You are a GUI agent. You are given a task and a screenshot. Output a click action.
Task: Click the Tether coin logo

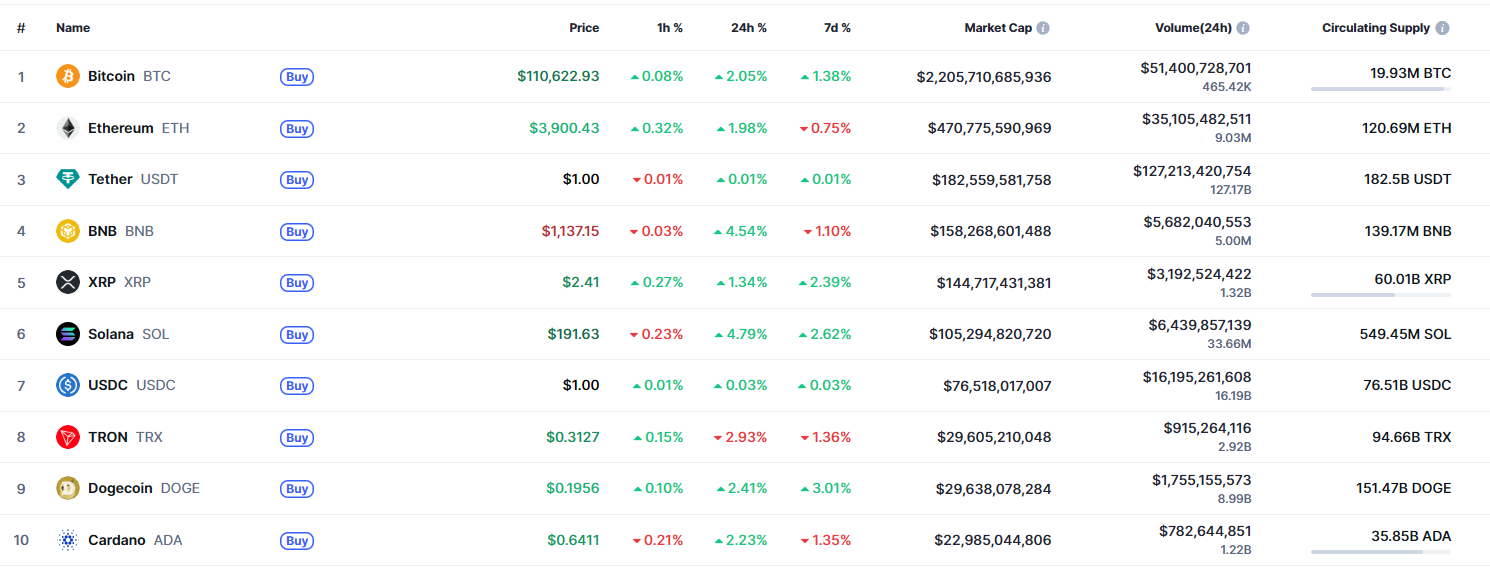(68, 179)
